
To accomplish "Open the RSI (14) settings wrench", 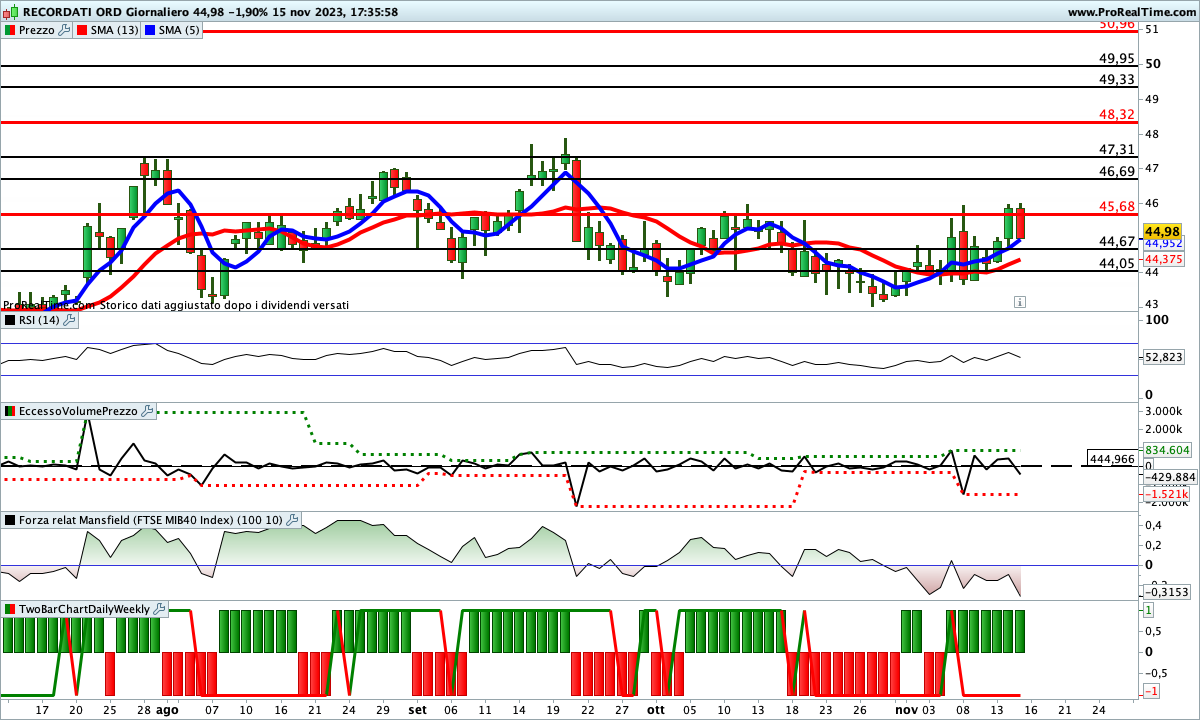I will (71, 320).
